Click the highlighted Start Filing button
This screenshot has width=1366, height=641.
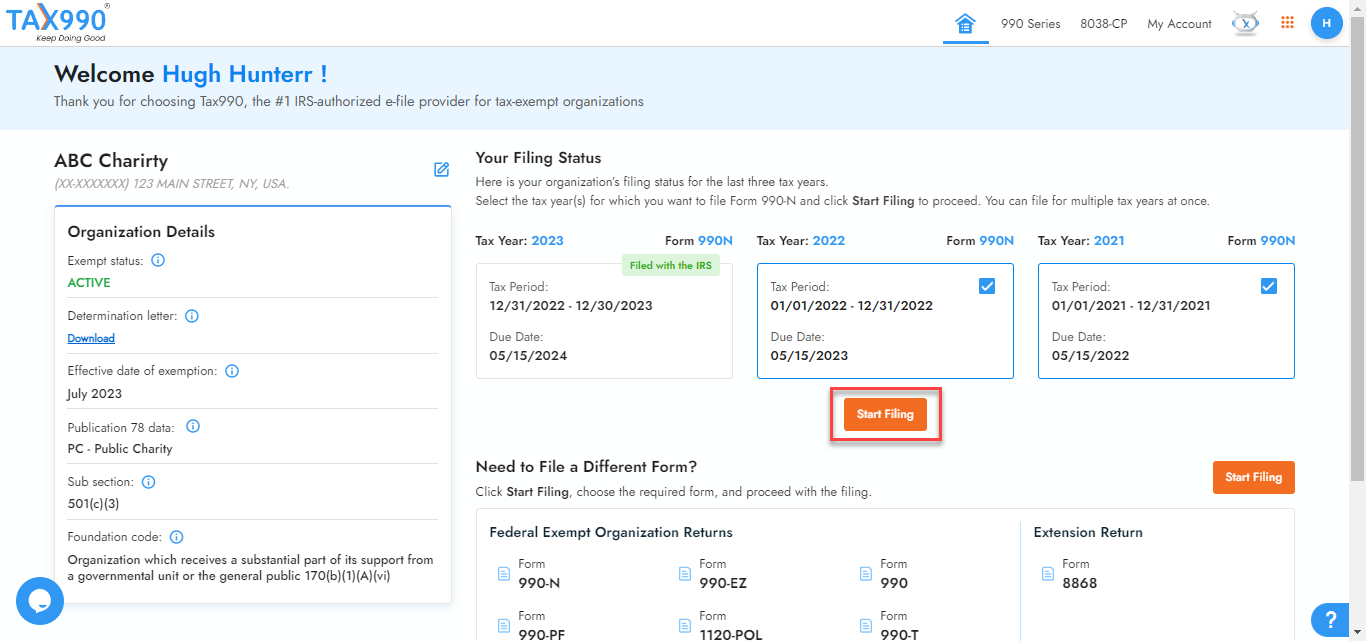tap(884, 413)
